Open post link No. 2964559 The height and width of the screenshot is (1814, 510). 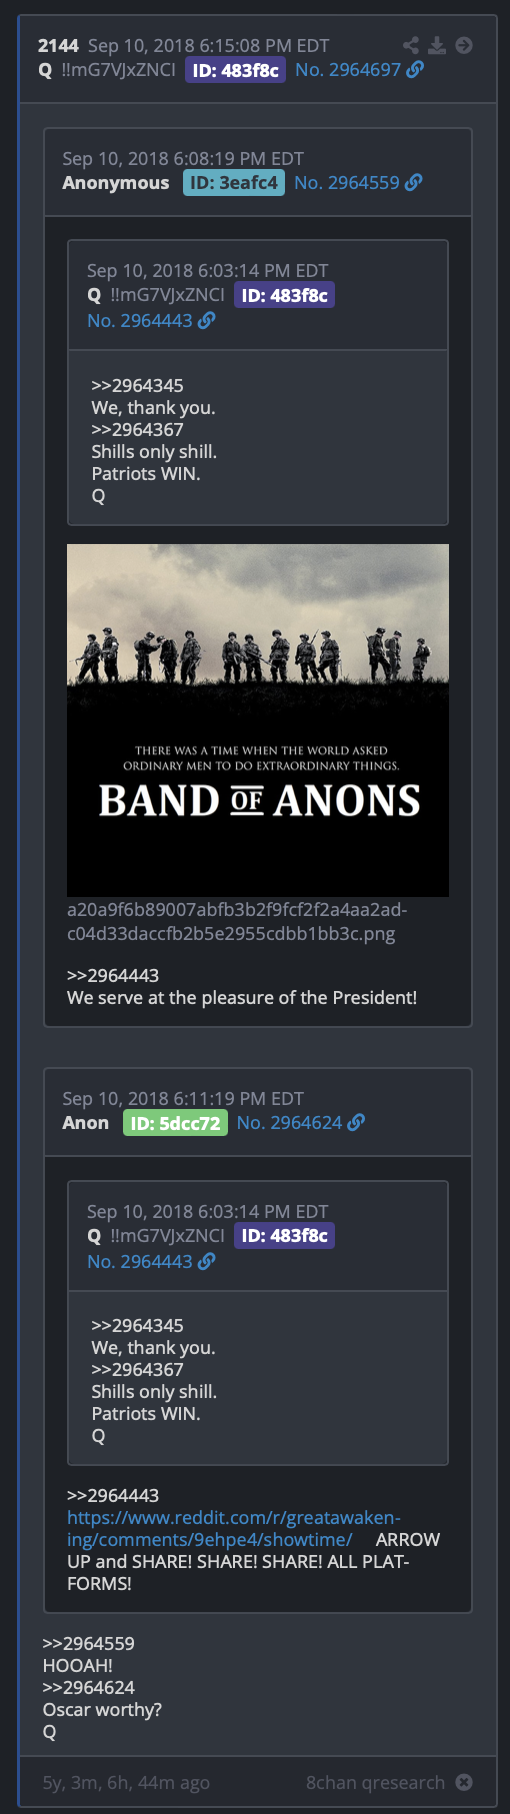[347, 182]
